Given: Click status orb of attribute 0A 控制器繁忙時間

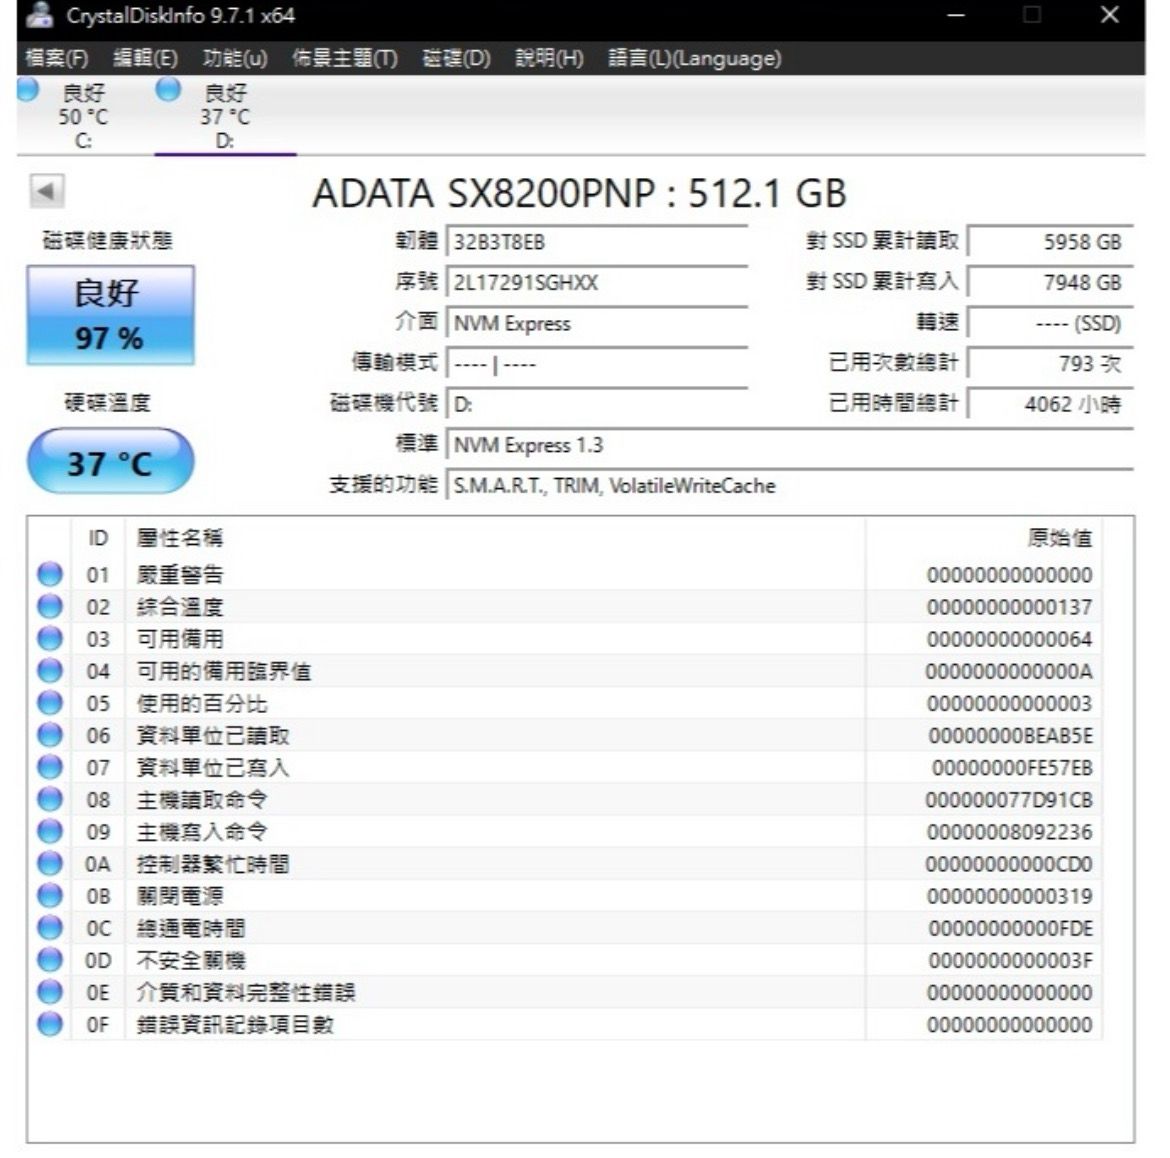Looking at the screenshot, I should (50, 863).
